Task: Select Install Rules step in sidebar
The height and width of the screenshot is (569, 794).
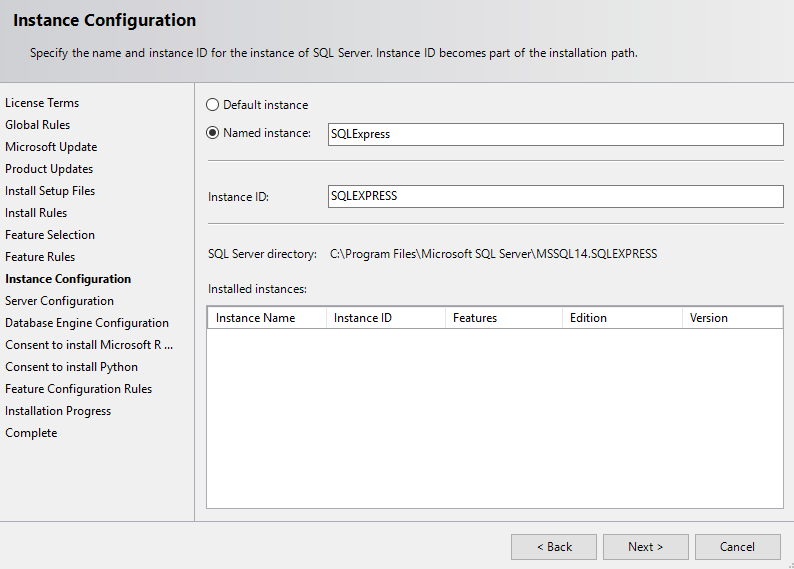Action: click(36, 213)
